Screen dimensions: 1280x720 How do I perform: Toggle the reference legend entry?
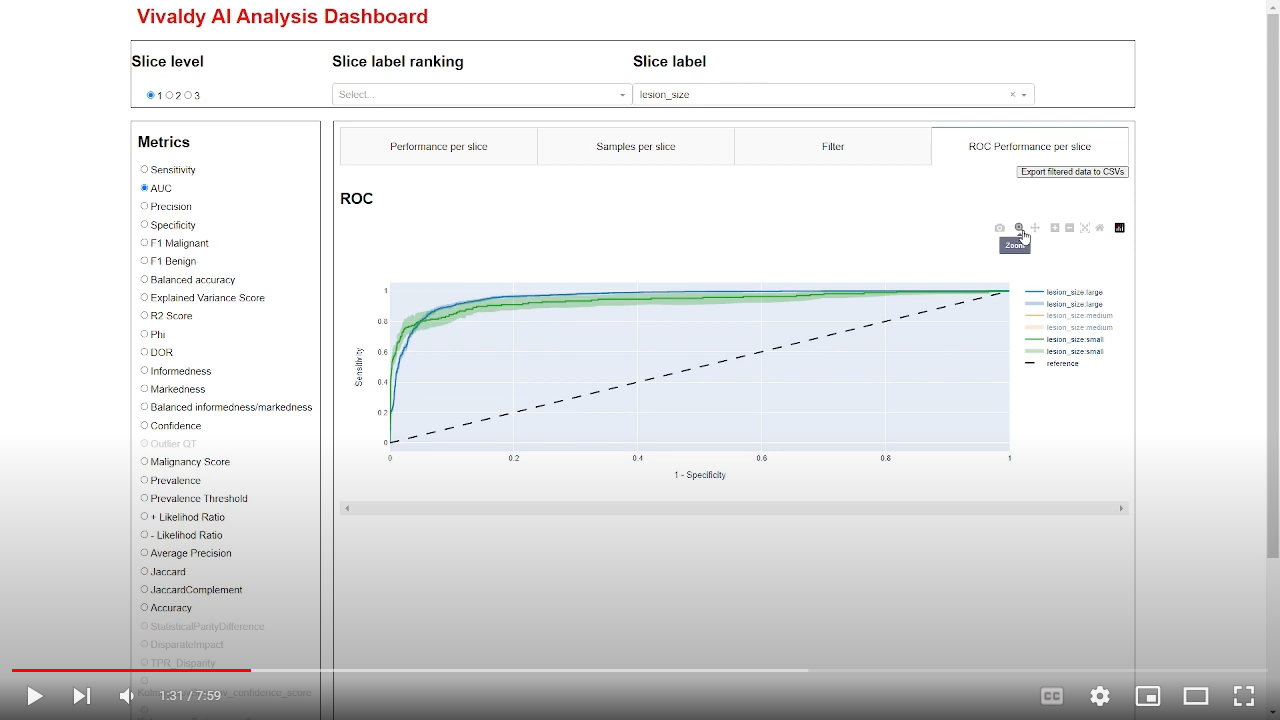click(x=1052, y=363)
